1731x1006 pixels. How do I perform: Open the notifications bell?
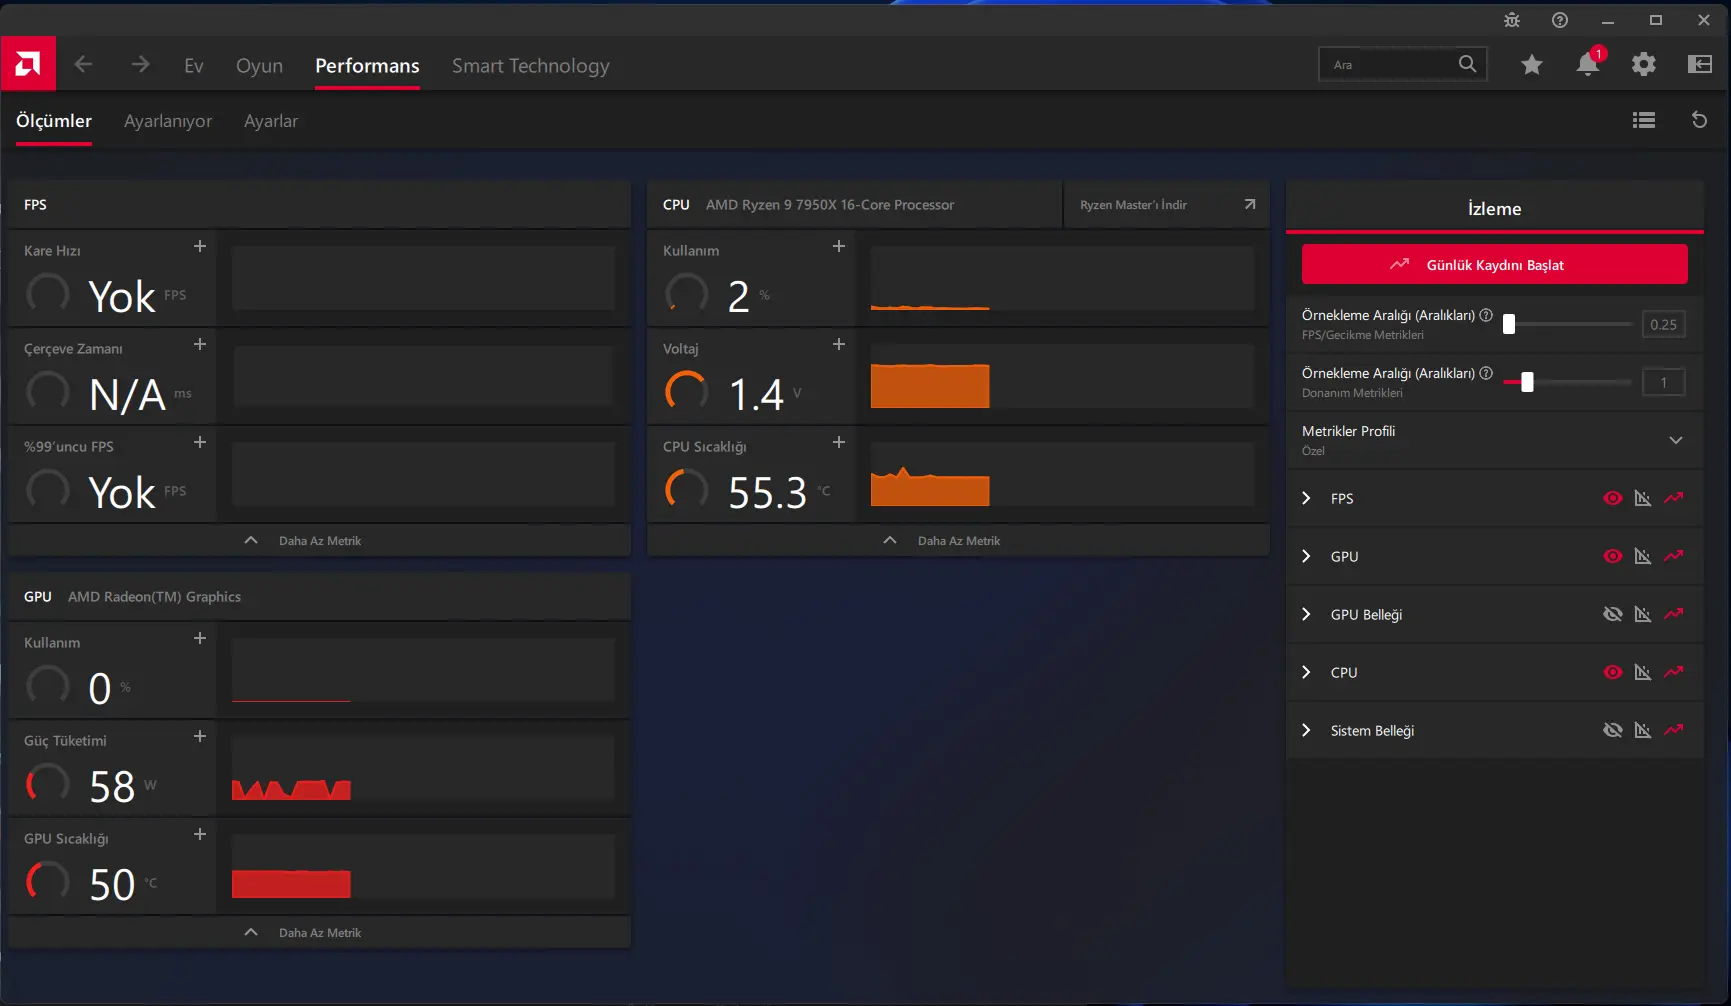click(1588, 64)
